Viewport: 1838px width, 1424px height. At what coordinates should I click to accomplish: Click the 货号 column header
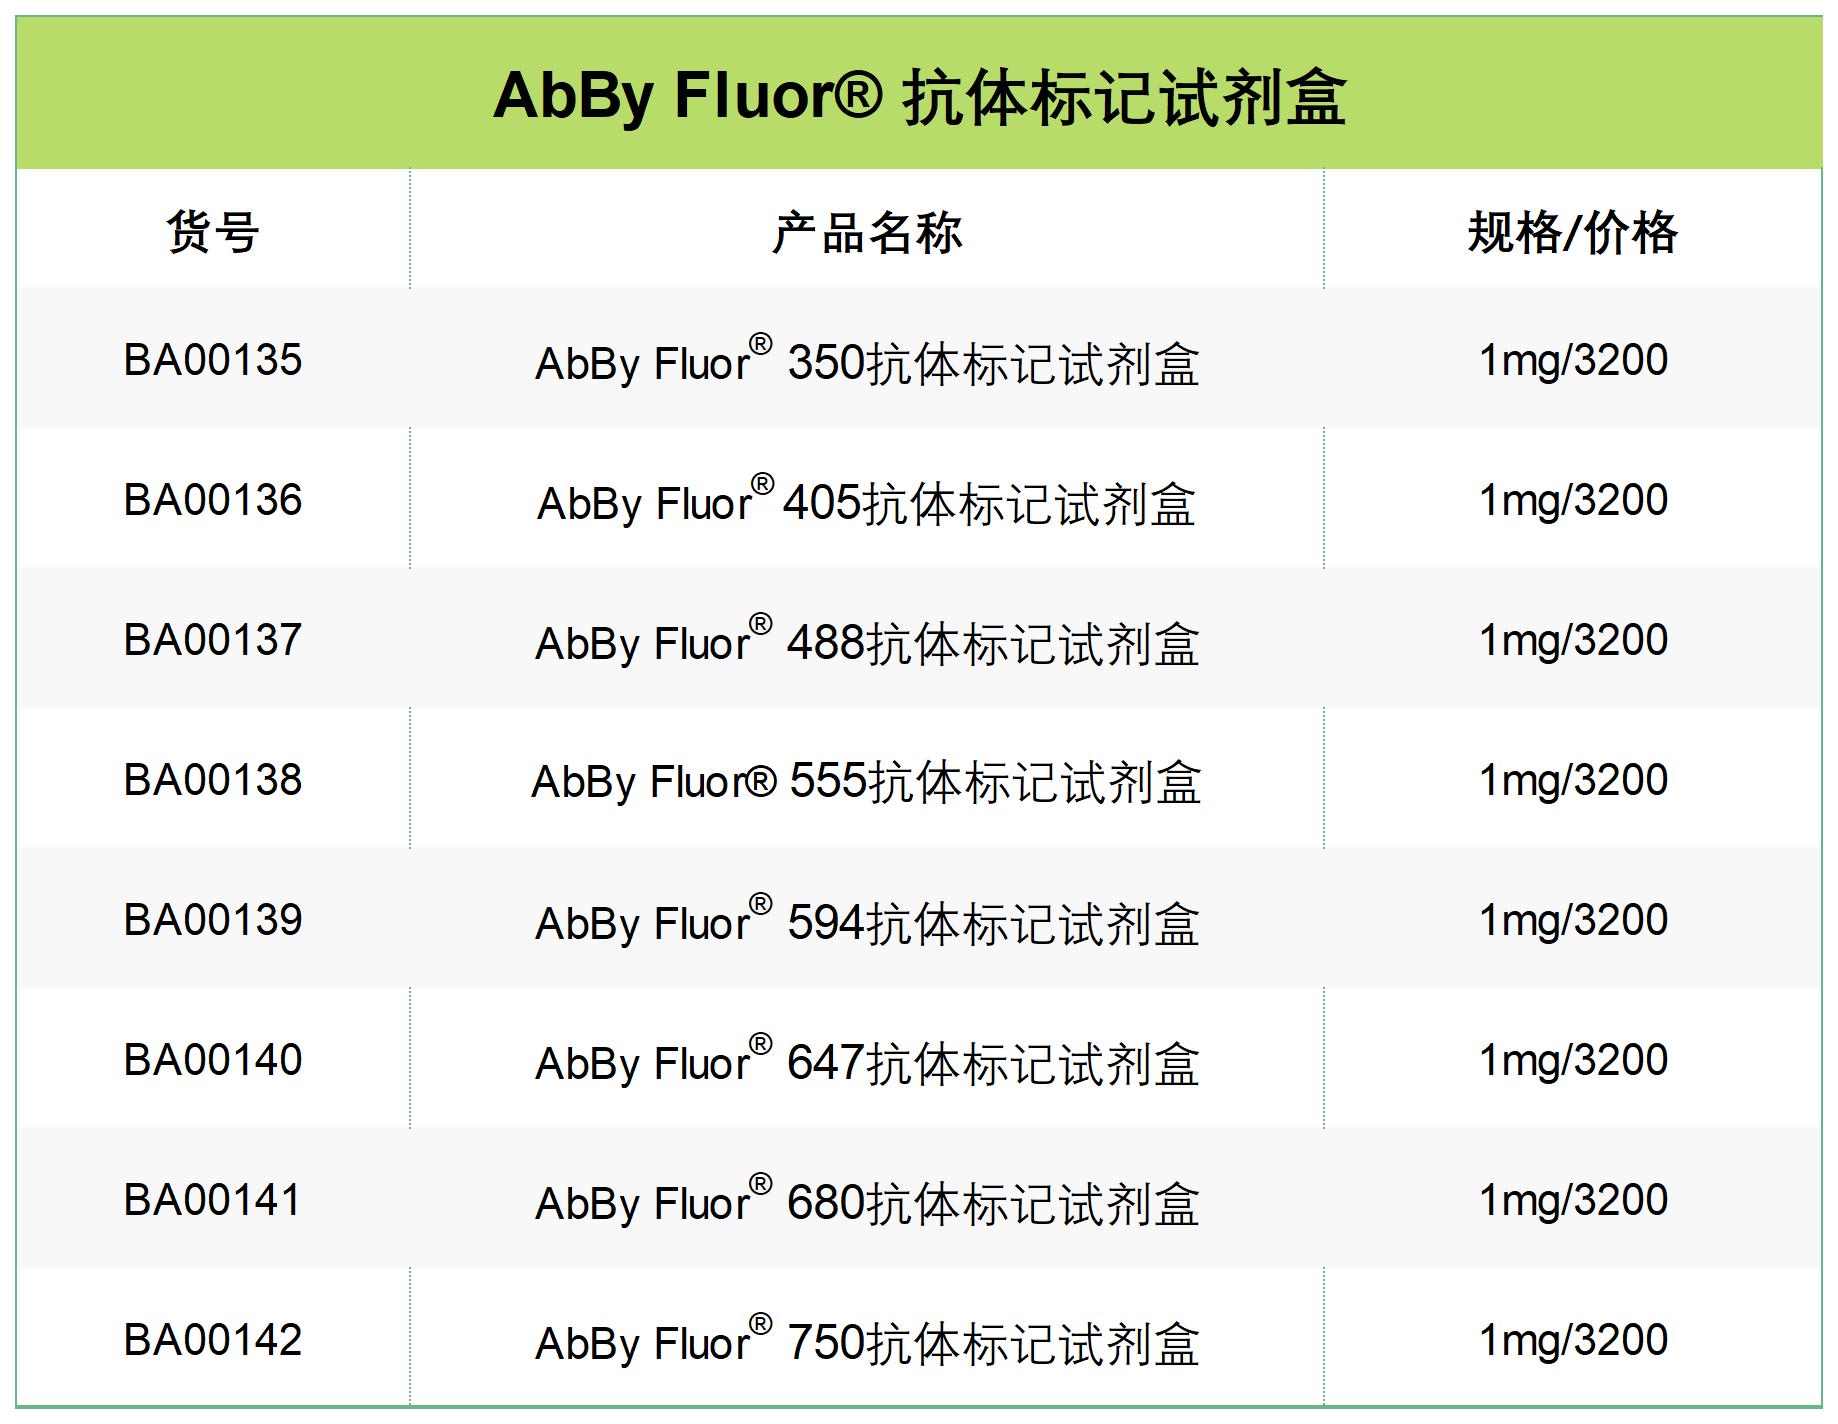[x=213, y=232]
